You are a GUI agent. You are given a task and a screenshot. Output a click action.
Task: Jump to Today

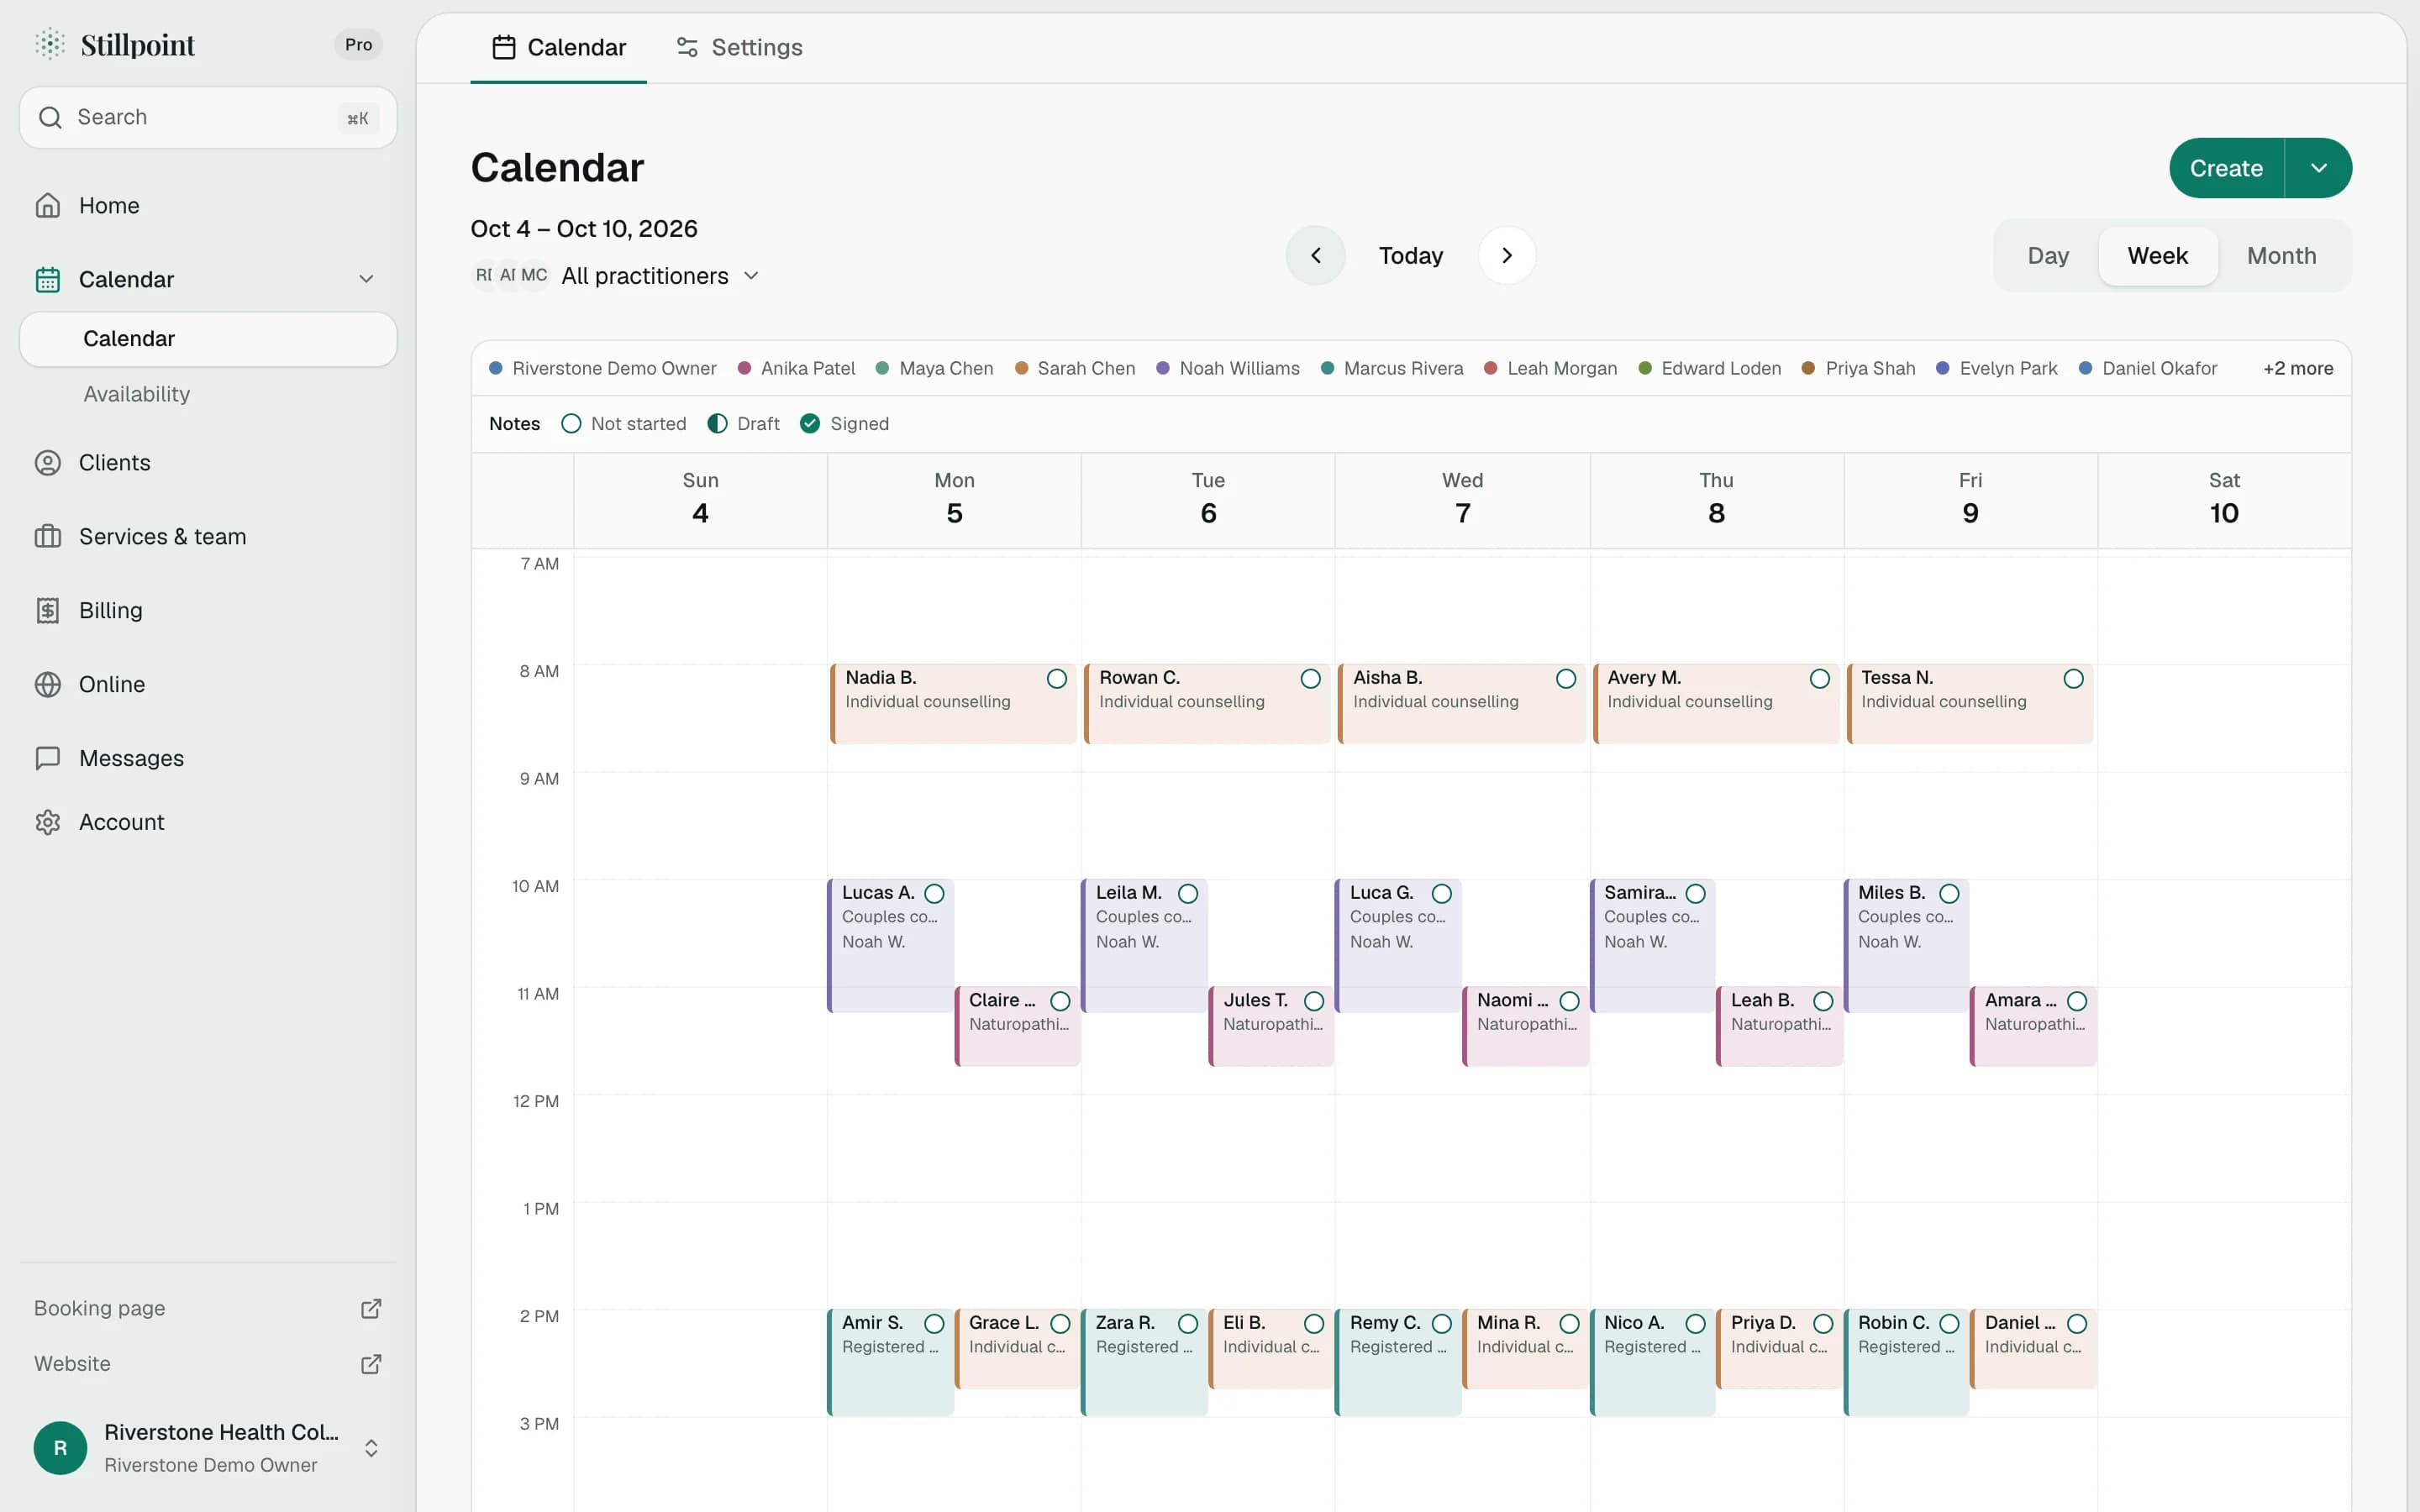(1410, 255)
